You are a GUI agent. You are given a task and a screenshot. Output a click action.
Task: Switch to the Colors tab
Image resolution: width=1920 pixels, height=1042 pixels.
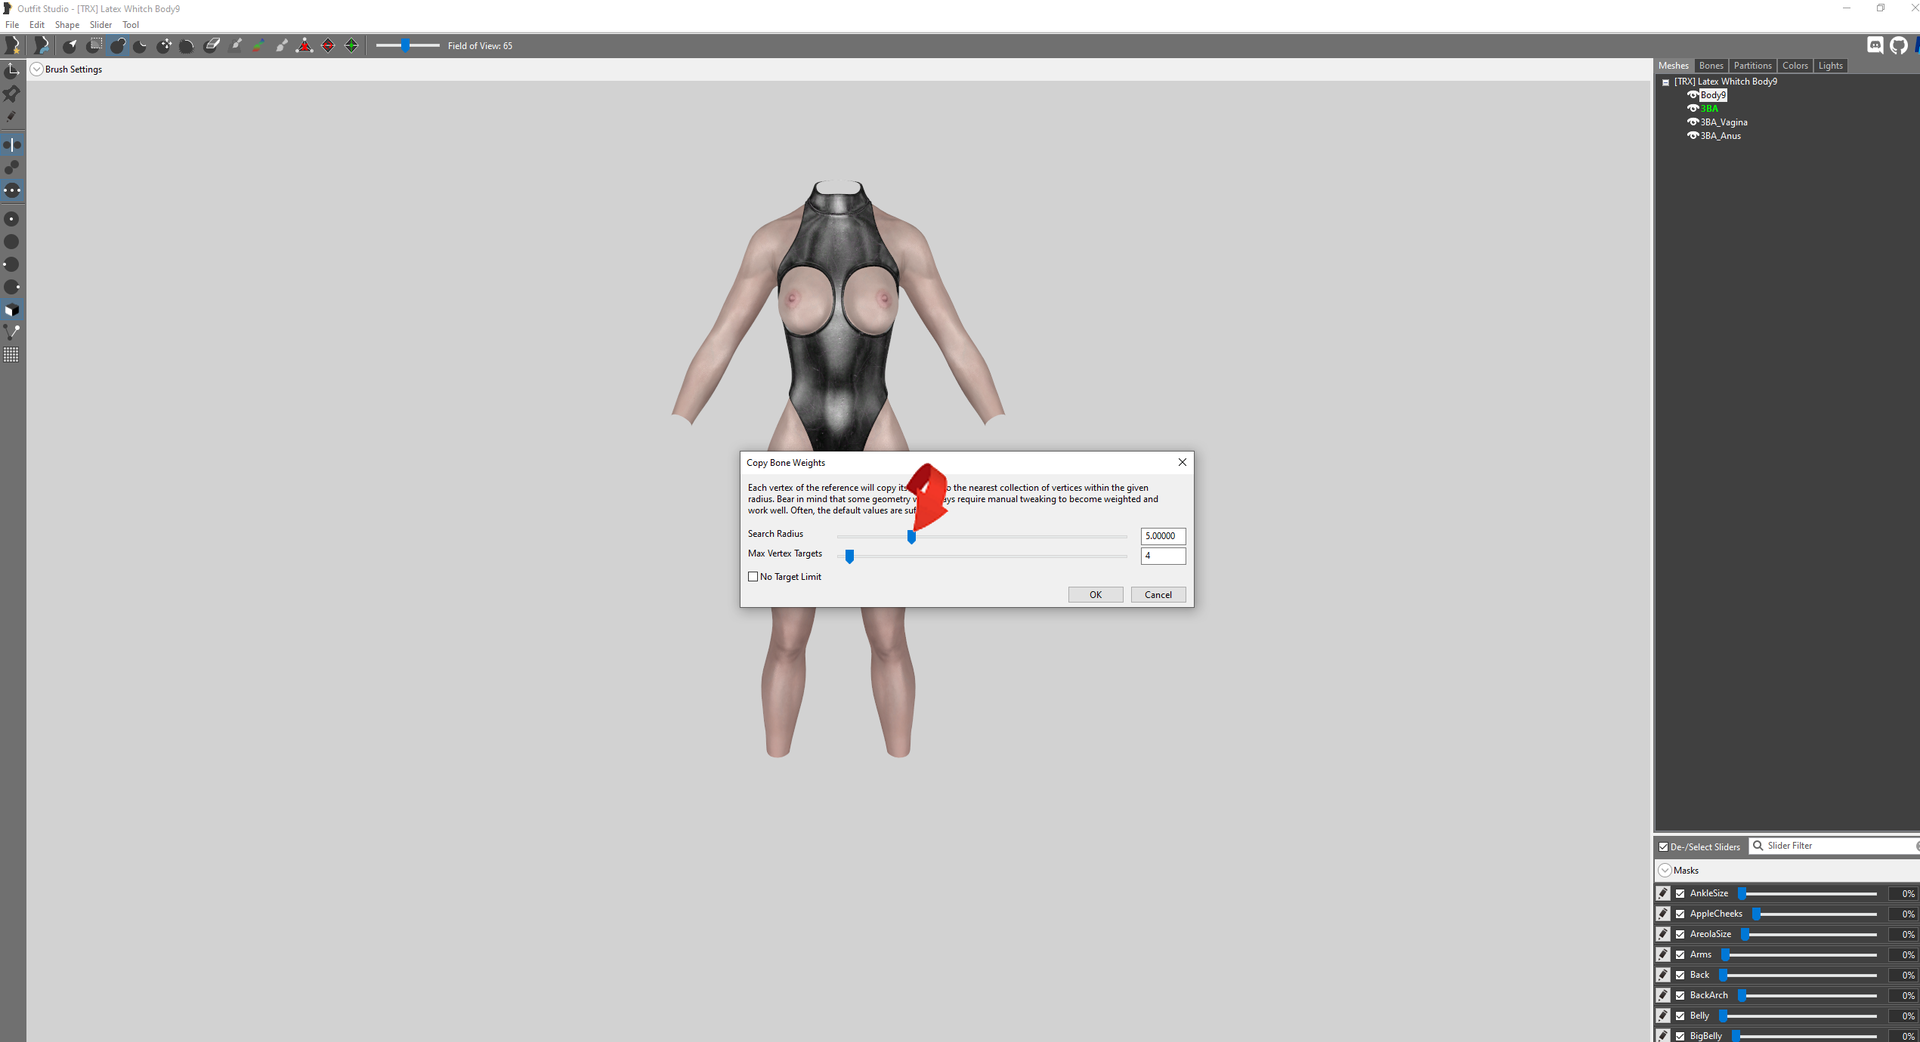click(x=1795, y=66)
